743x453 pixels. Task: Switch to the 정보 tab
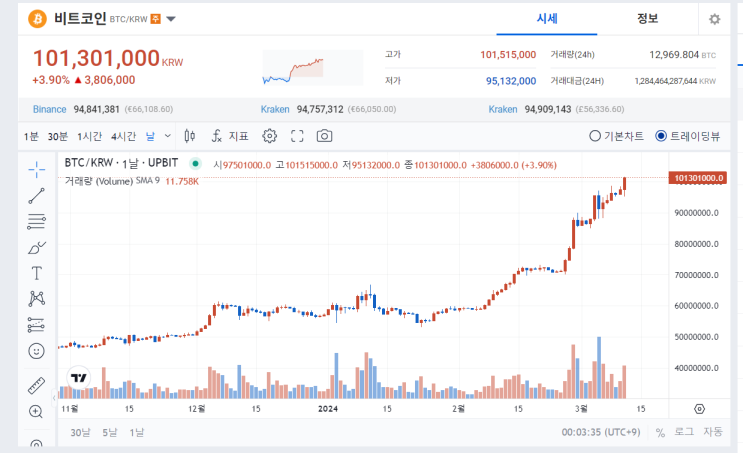click(647, 19)
